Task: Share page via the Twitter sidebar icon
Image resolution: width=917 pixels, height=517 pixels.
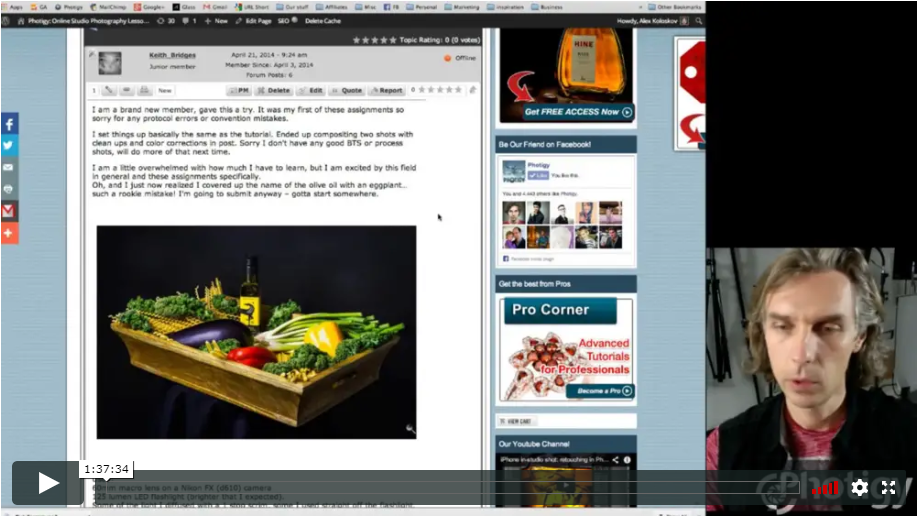Action: [9, 146]
